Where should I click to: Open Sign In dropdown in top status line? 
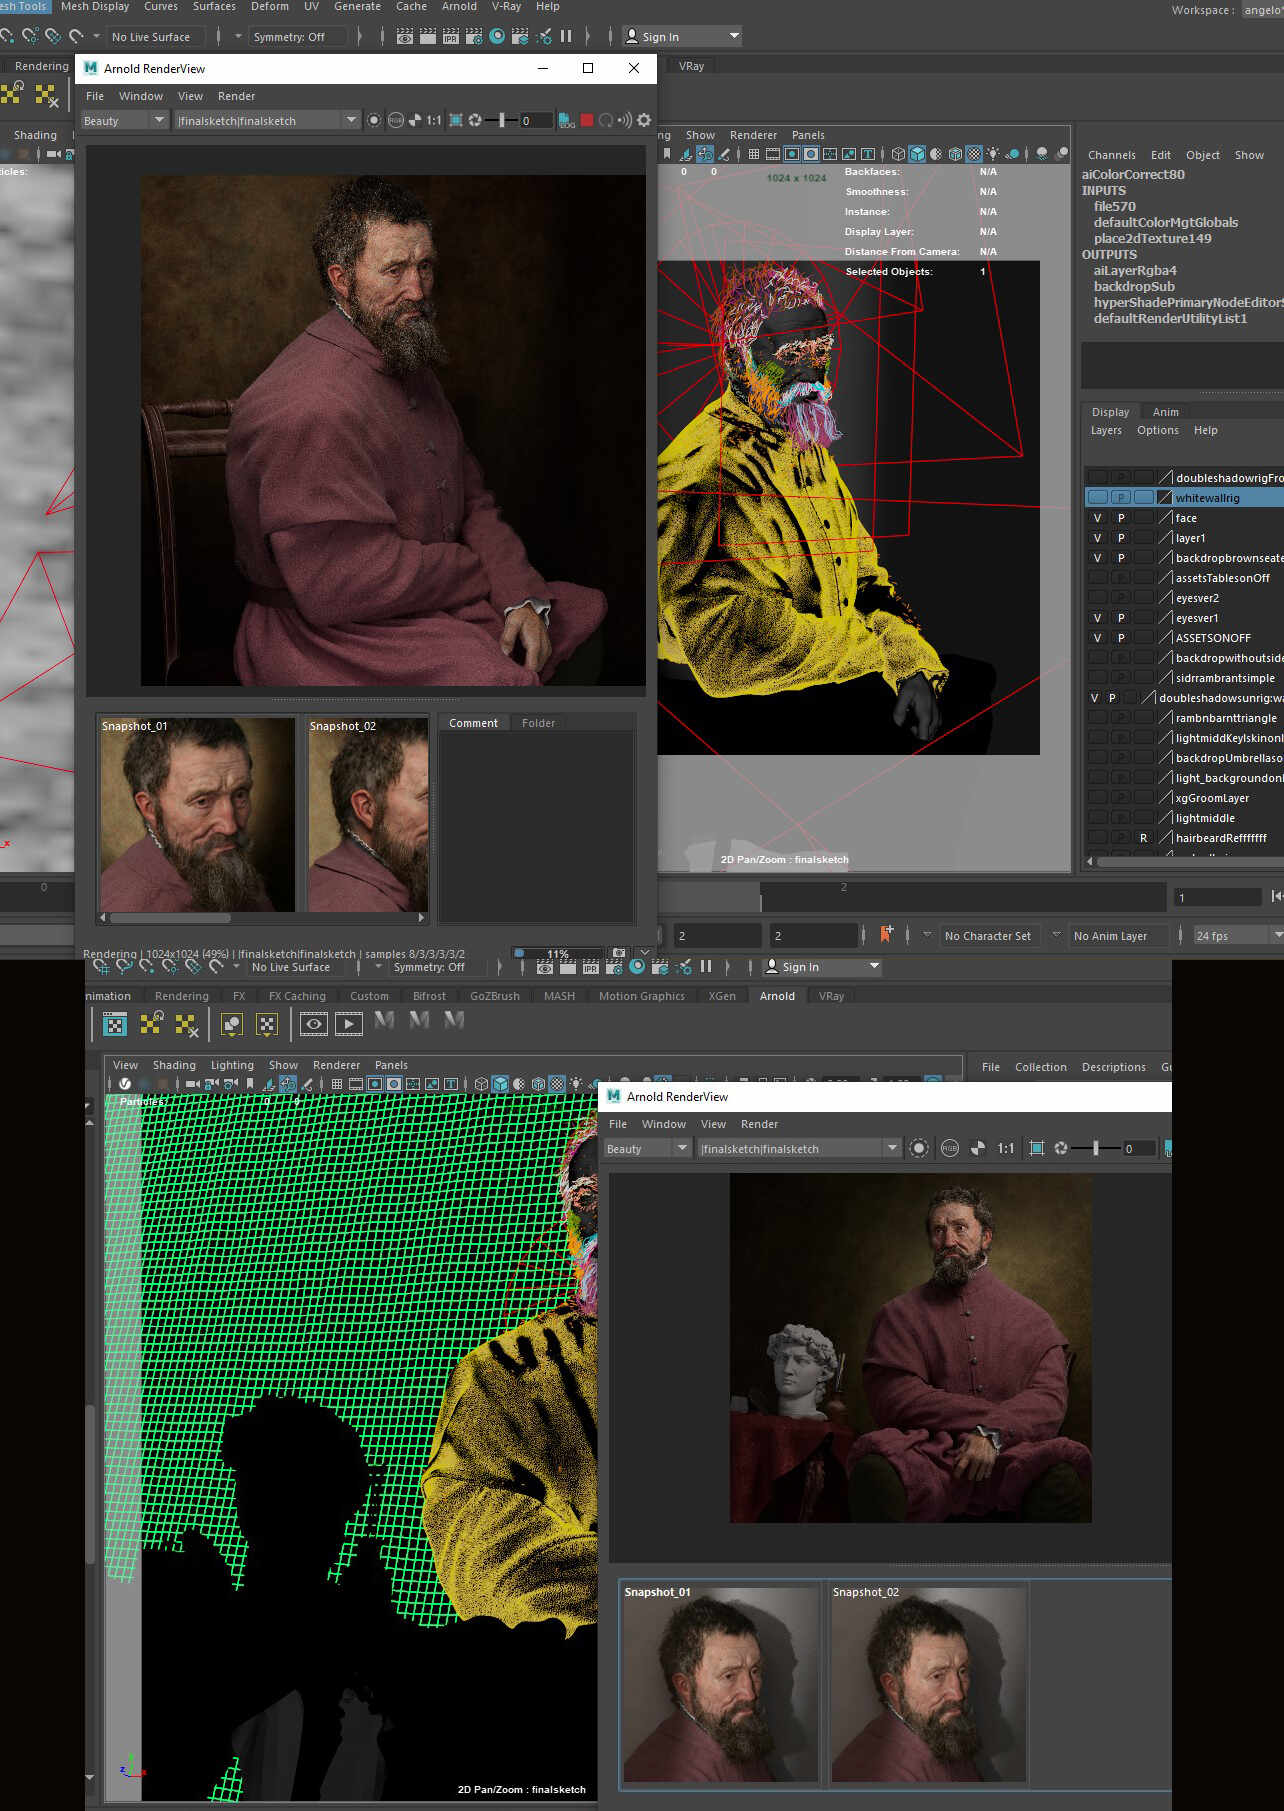click(683, 36)
